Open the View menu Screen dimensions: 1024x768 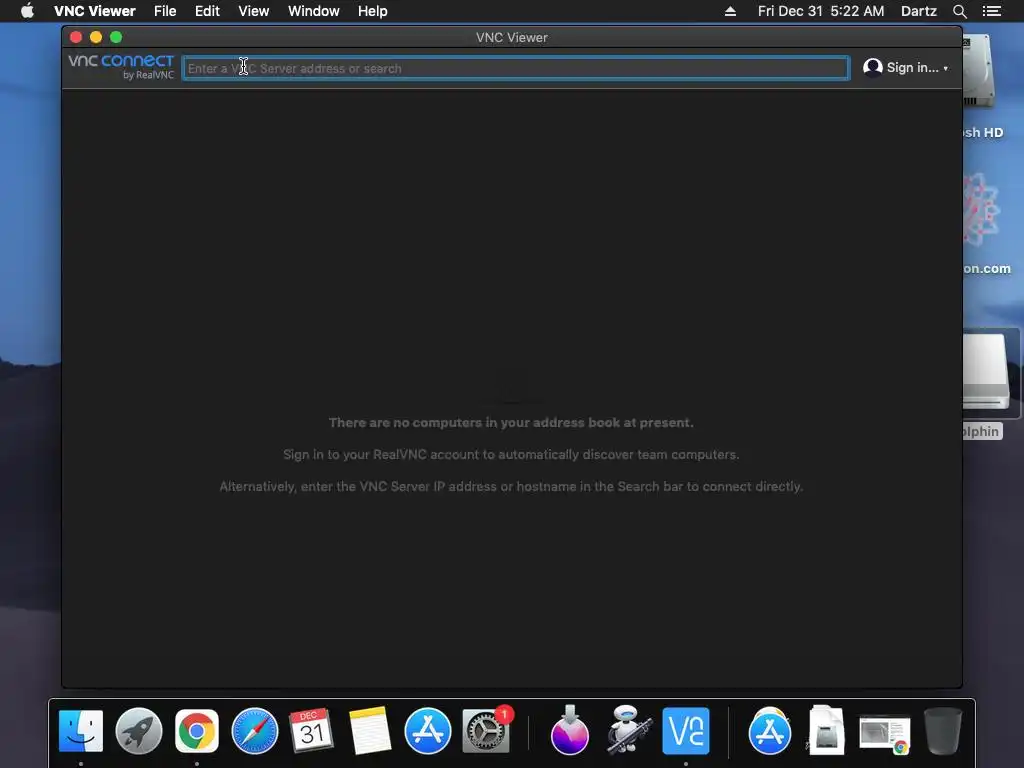tap(253, 11)
